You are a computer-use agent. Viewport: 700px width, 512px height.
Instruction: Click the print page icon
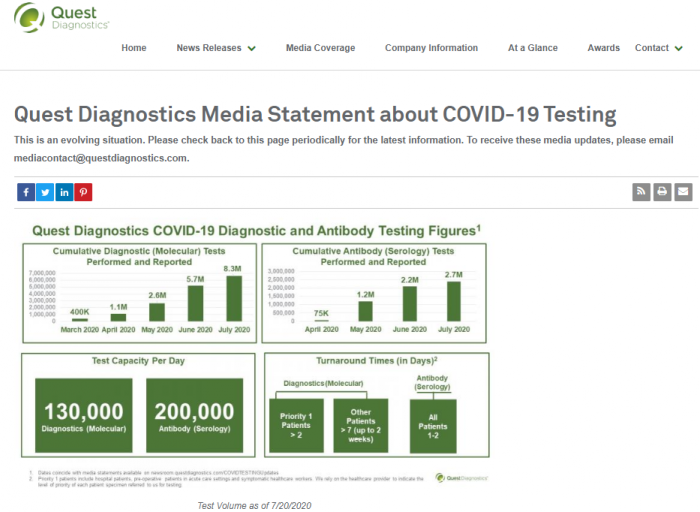click(662, 192)
